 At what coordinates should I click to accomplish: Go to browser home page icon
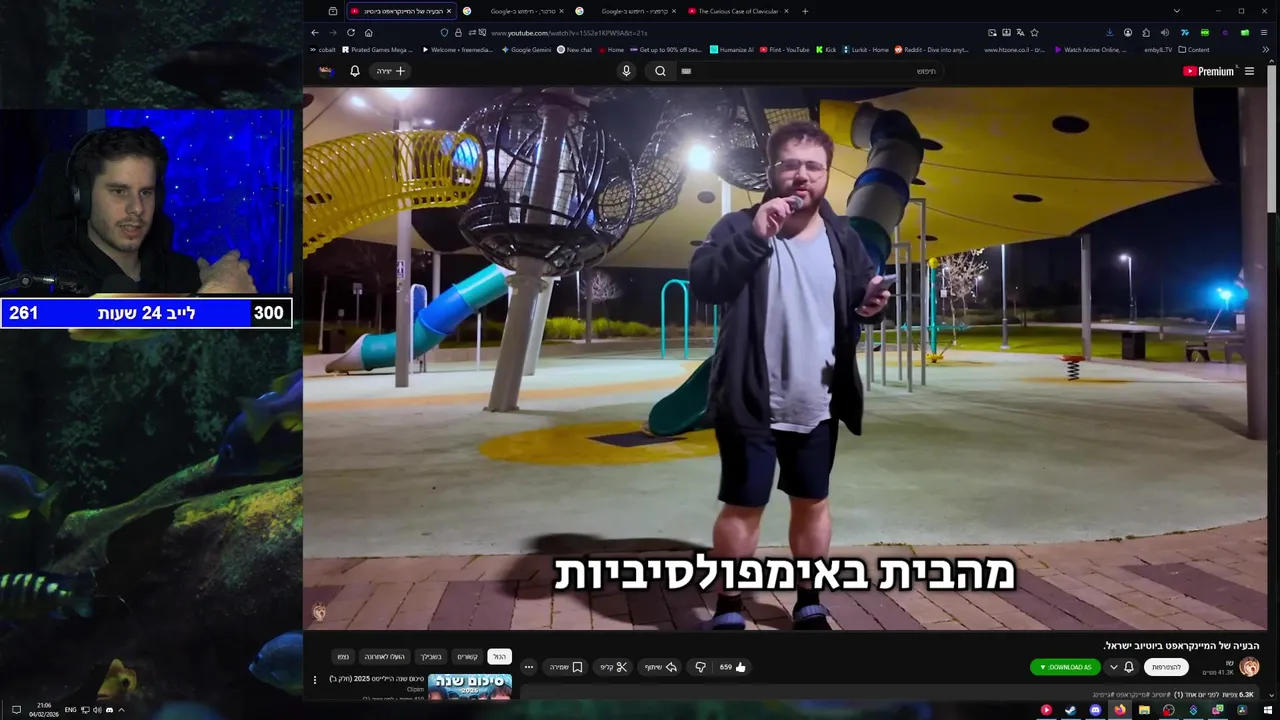click(369, 32)
